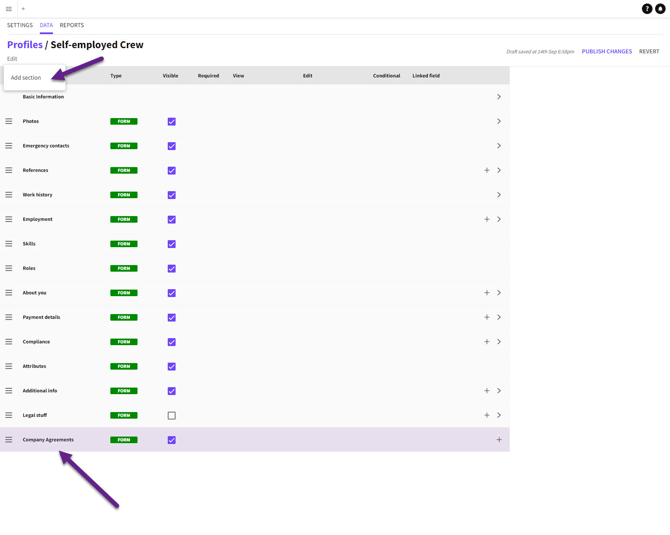
Task: Grab the drag handle for Employment row
Action: point(9,219)
